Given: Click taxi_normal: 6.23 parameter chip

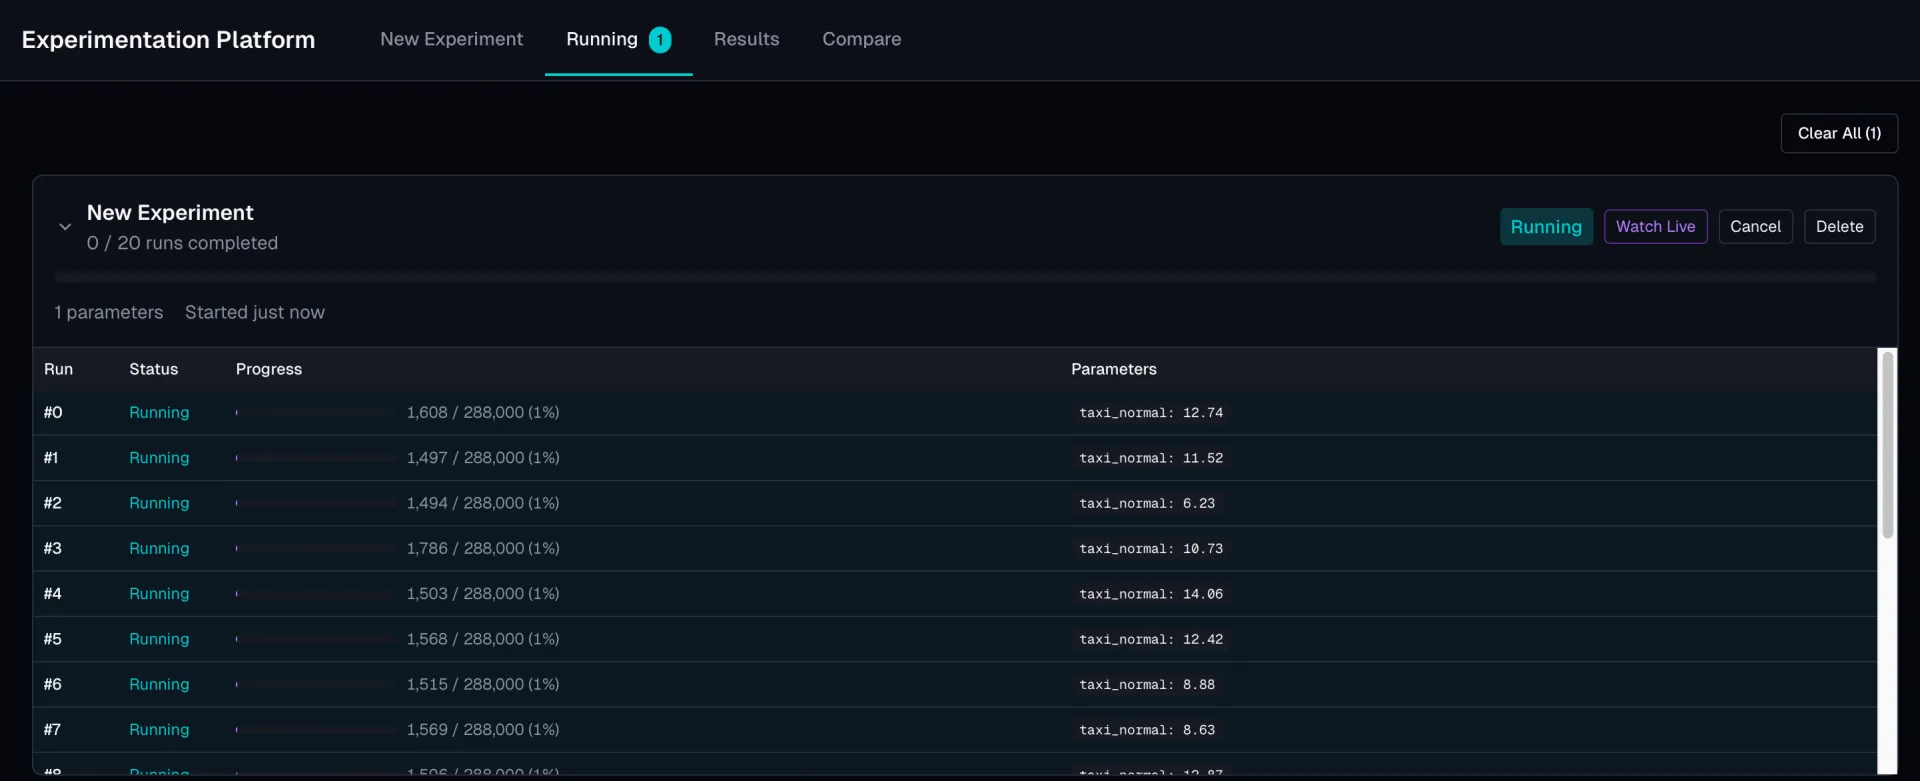Looking at the screenshot, I should [1146, 504].
